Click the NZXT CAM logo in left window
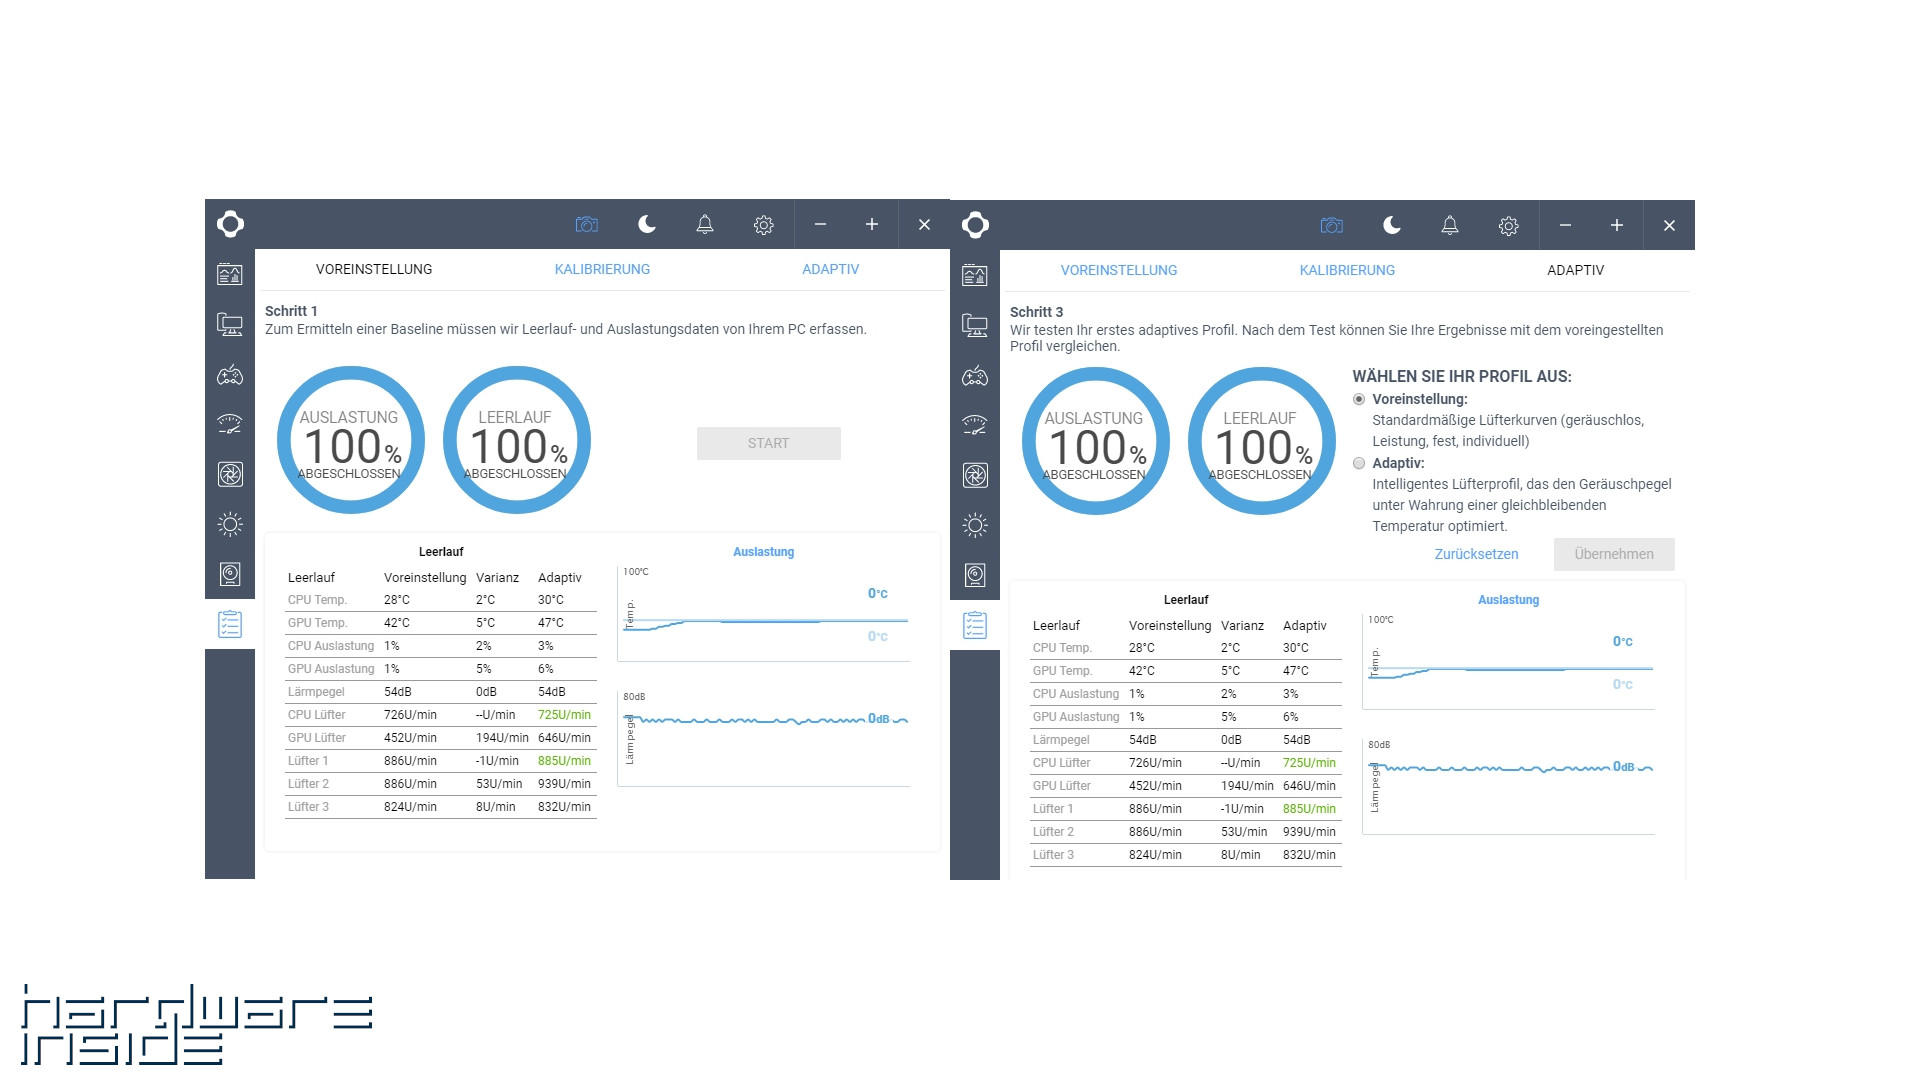This screenshot has width=1920, height=1080. click(230, 224)
